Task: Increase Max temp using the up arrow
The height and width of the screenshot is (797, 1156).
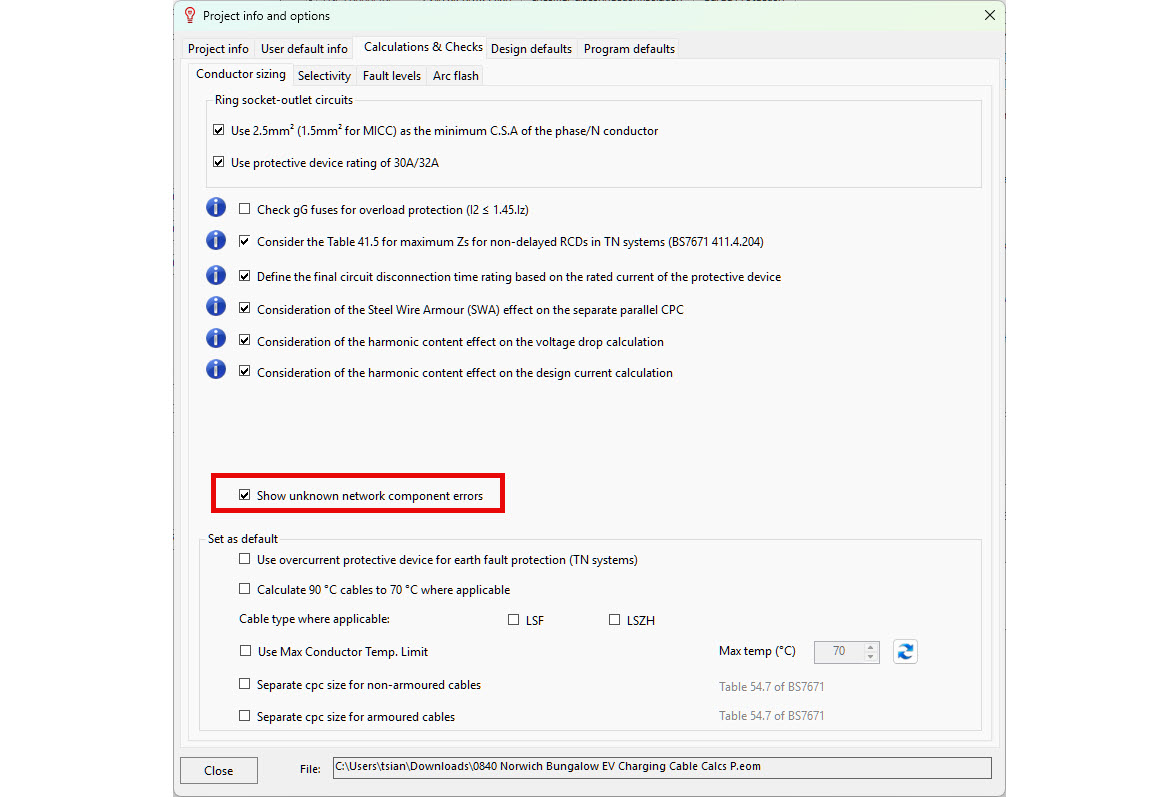Action: (x=870, y=647)
